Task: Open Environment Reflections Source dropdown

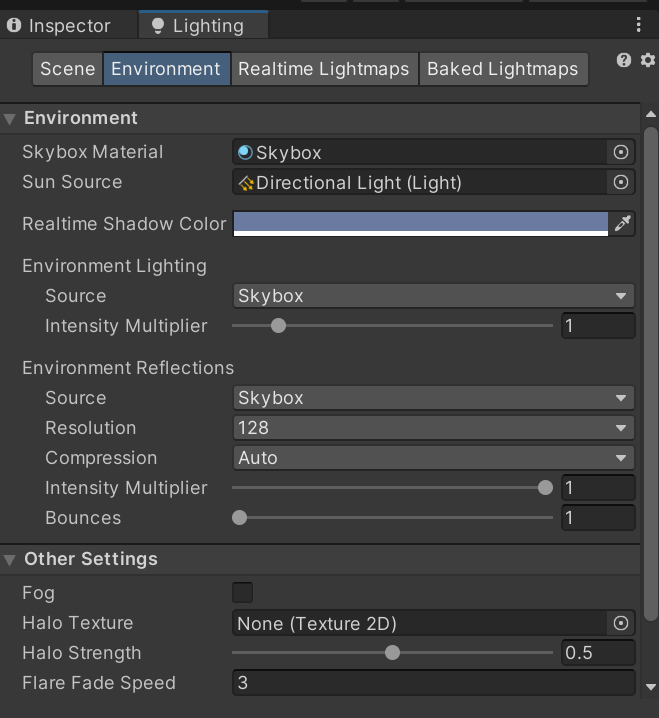Action: click(x=433, y=398)
